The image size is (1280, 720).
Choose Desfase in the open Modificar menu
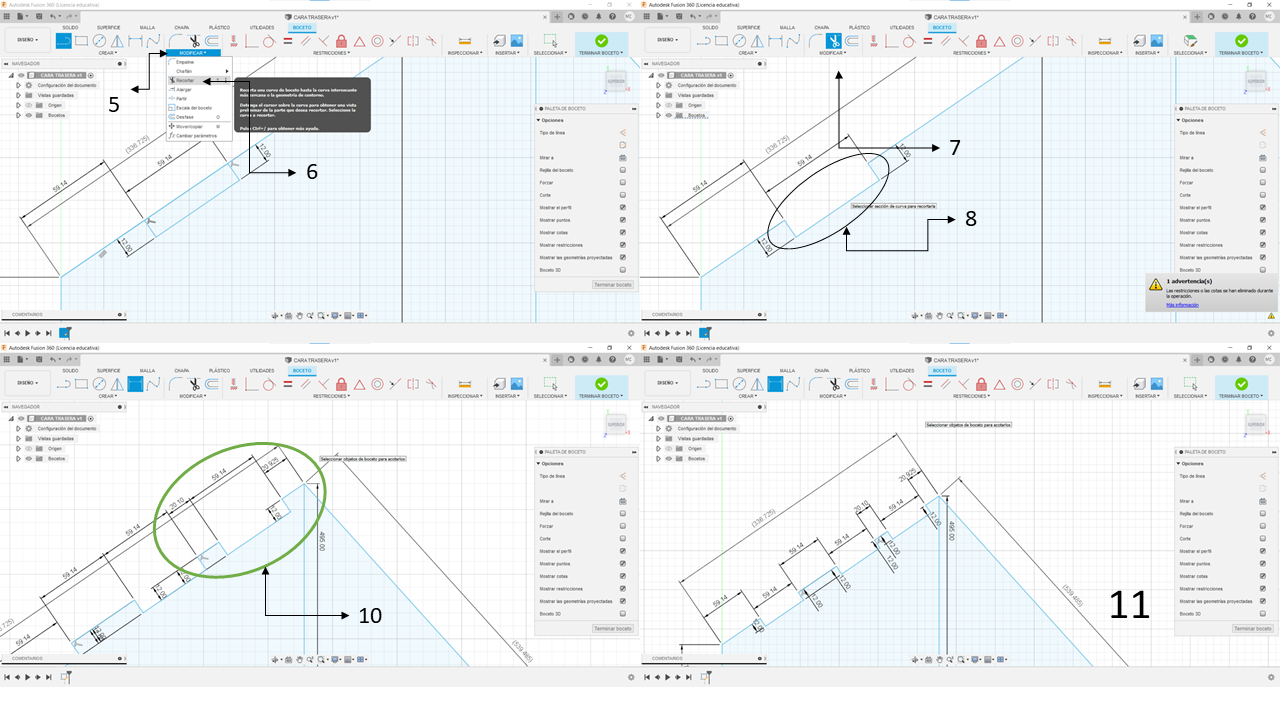pyautogui.click(x=198, y=117)
